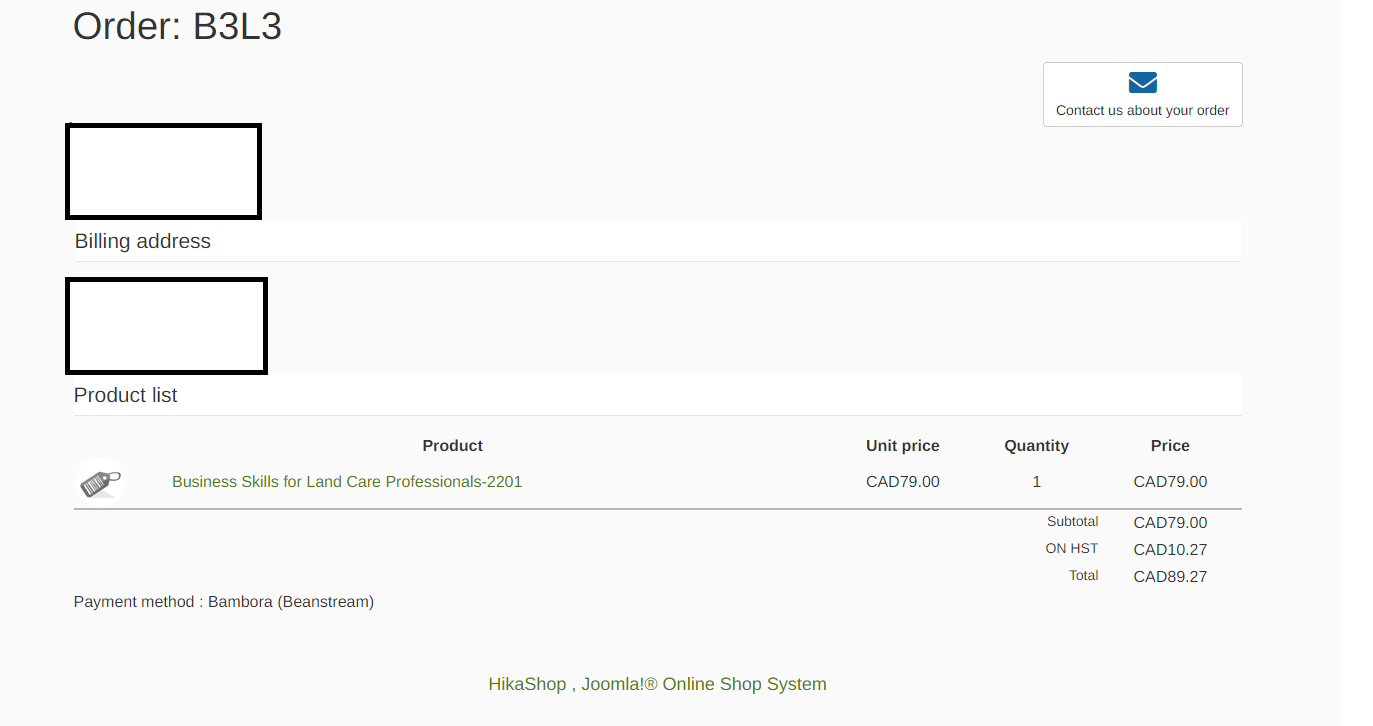Screen dimensions: 1373x726
Task: Click the CAD79.00 unit price value
Action: tap(902, 482)
